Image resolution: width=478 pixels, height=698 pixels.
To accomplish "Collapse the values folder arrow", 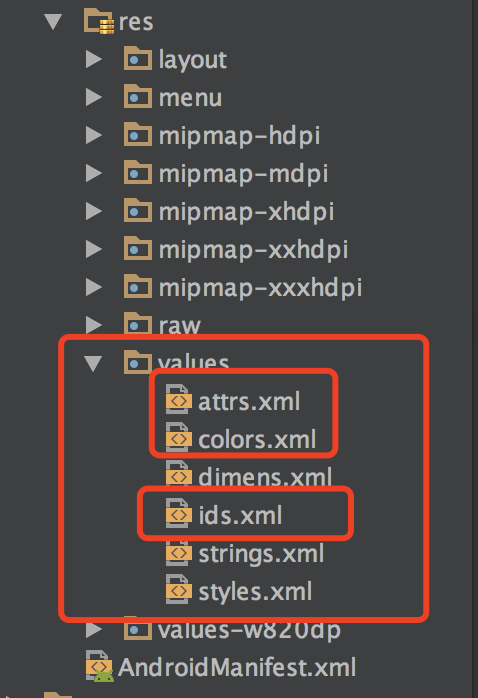I will click(x=93, y=363).
